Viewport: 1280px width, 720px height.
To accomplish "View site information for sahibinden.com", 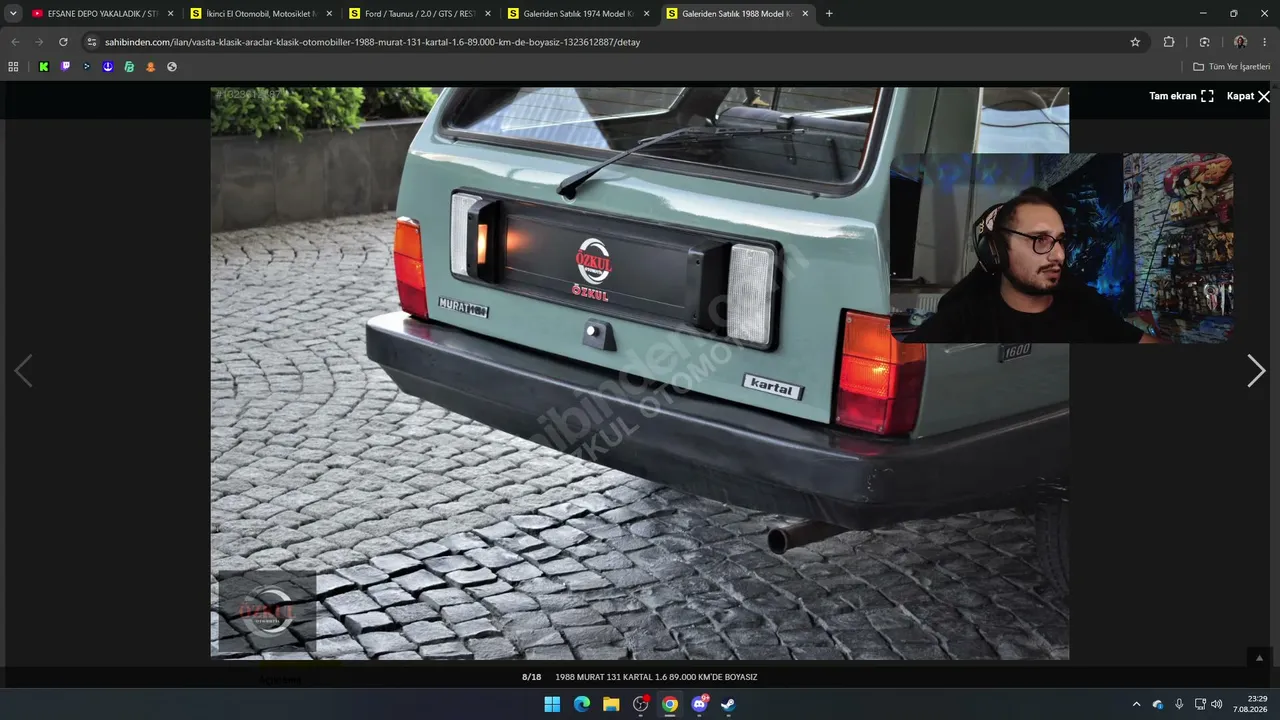I will (92, 42).
